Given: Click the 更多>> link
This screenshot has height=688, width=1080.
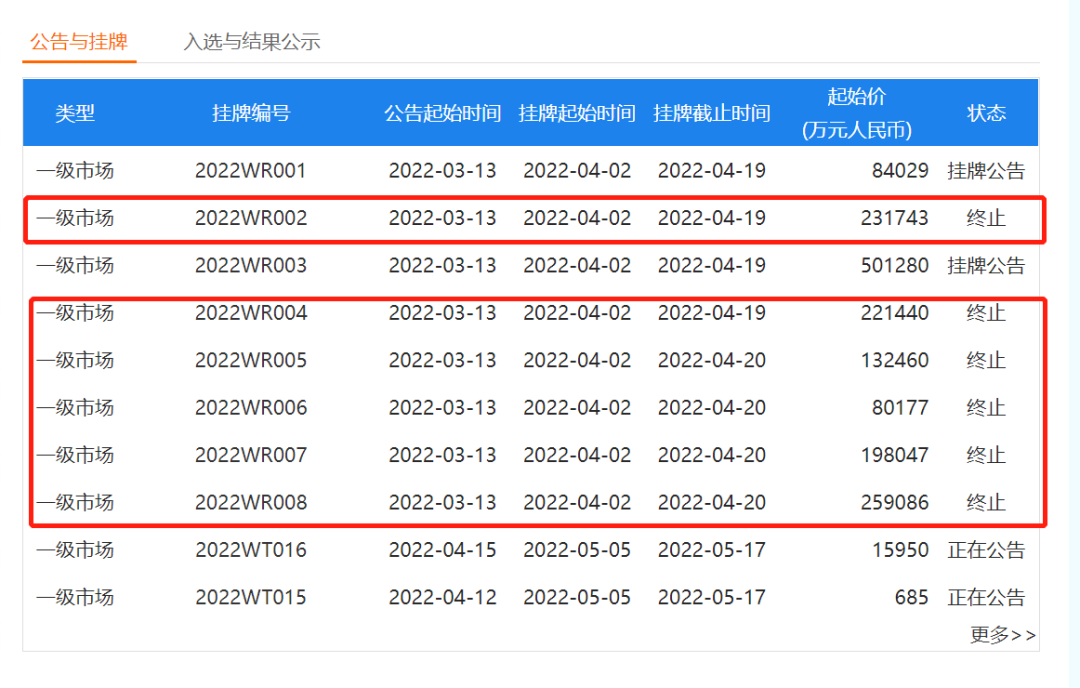Looking at the screenshot, I should 1003,634.
